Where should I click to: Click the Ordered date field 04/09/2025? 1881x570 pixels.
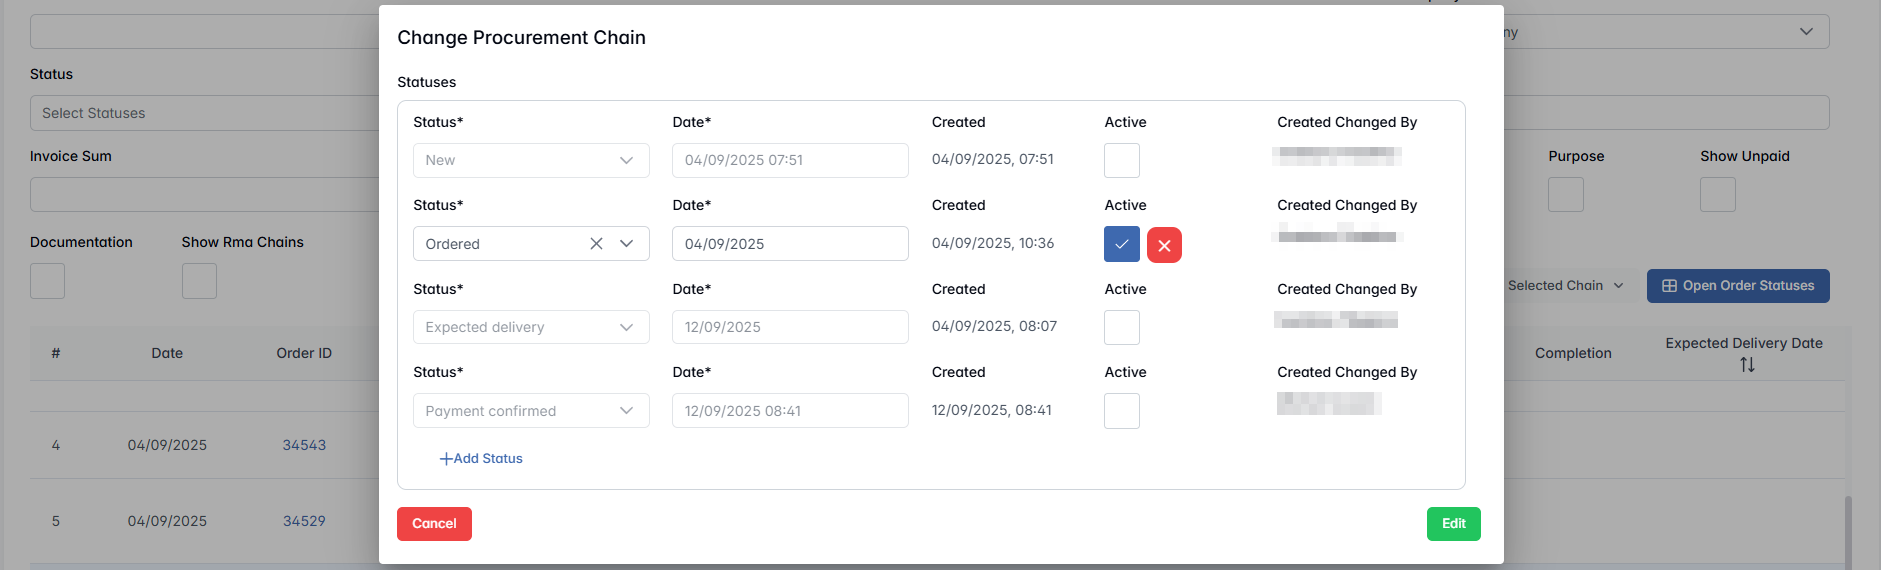pos(789,244)
